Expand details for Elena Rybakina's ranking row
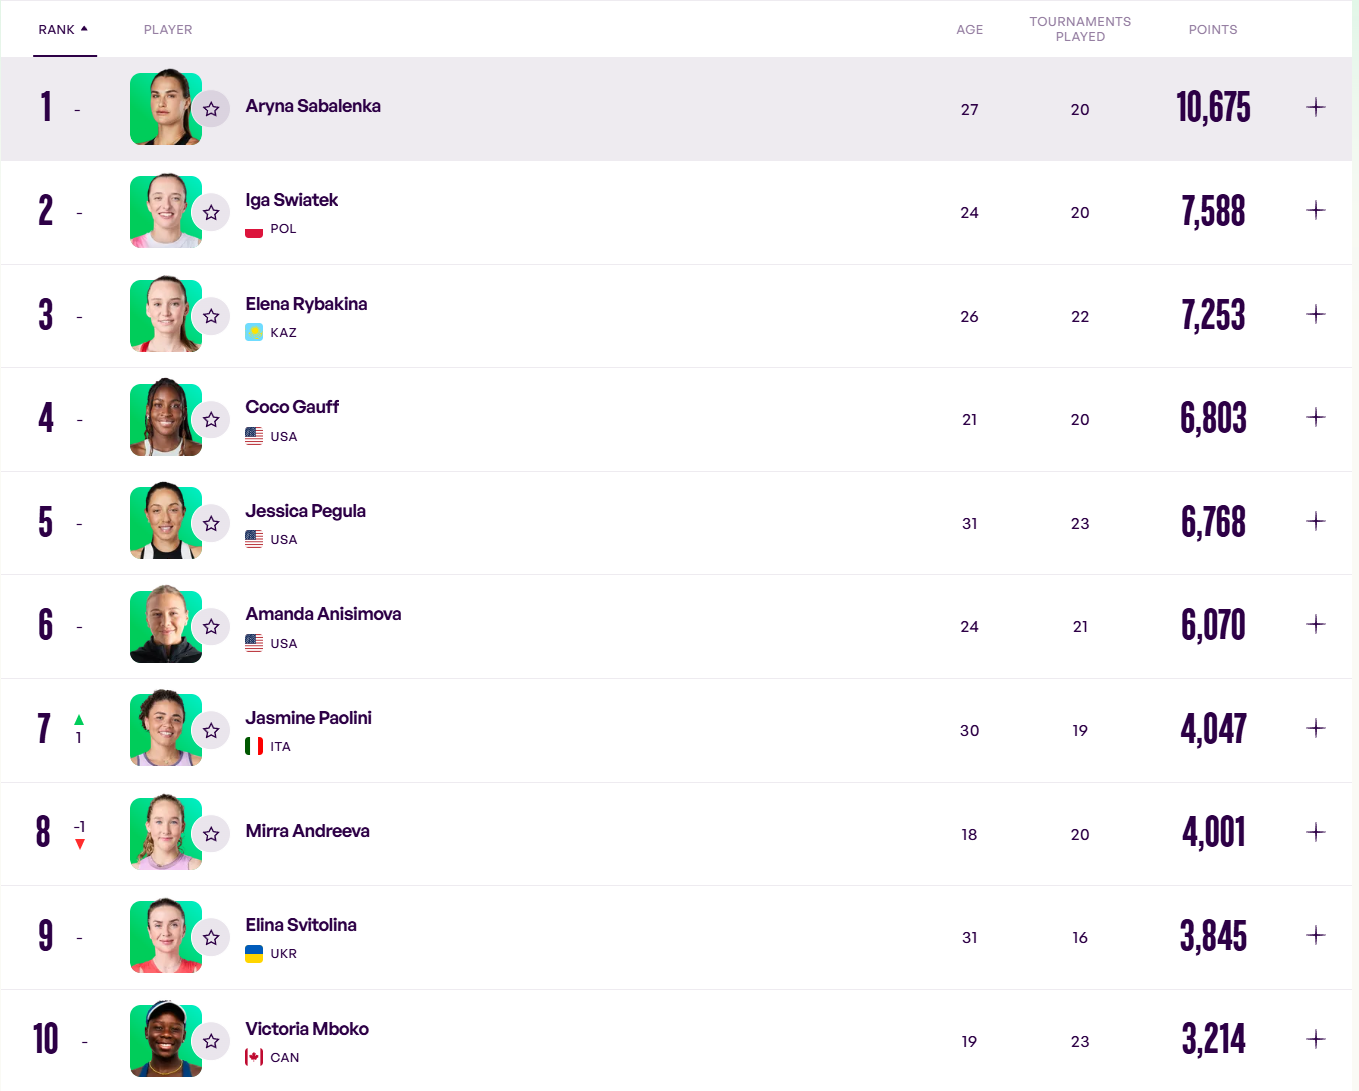This screenshot has width=1359, height=1091. click(1316, 314)
